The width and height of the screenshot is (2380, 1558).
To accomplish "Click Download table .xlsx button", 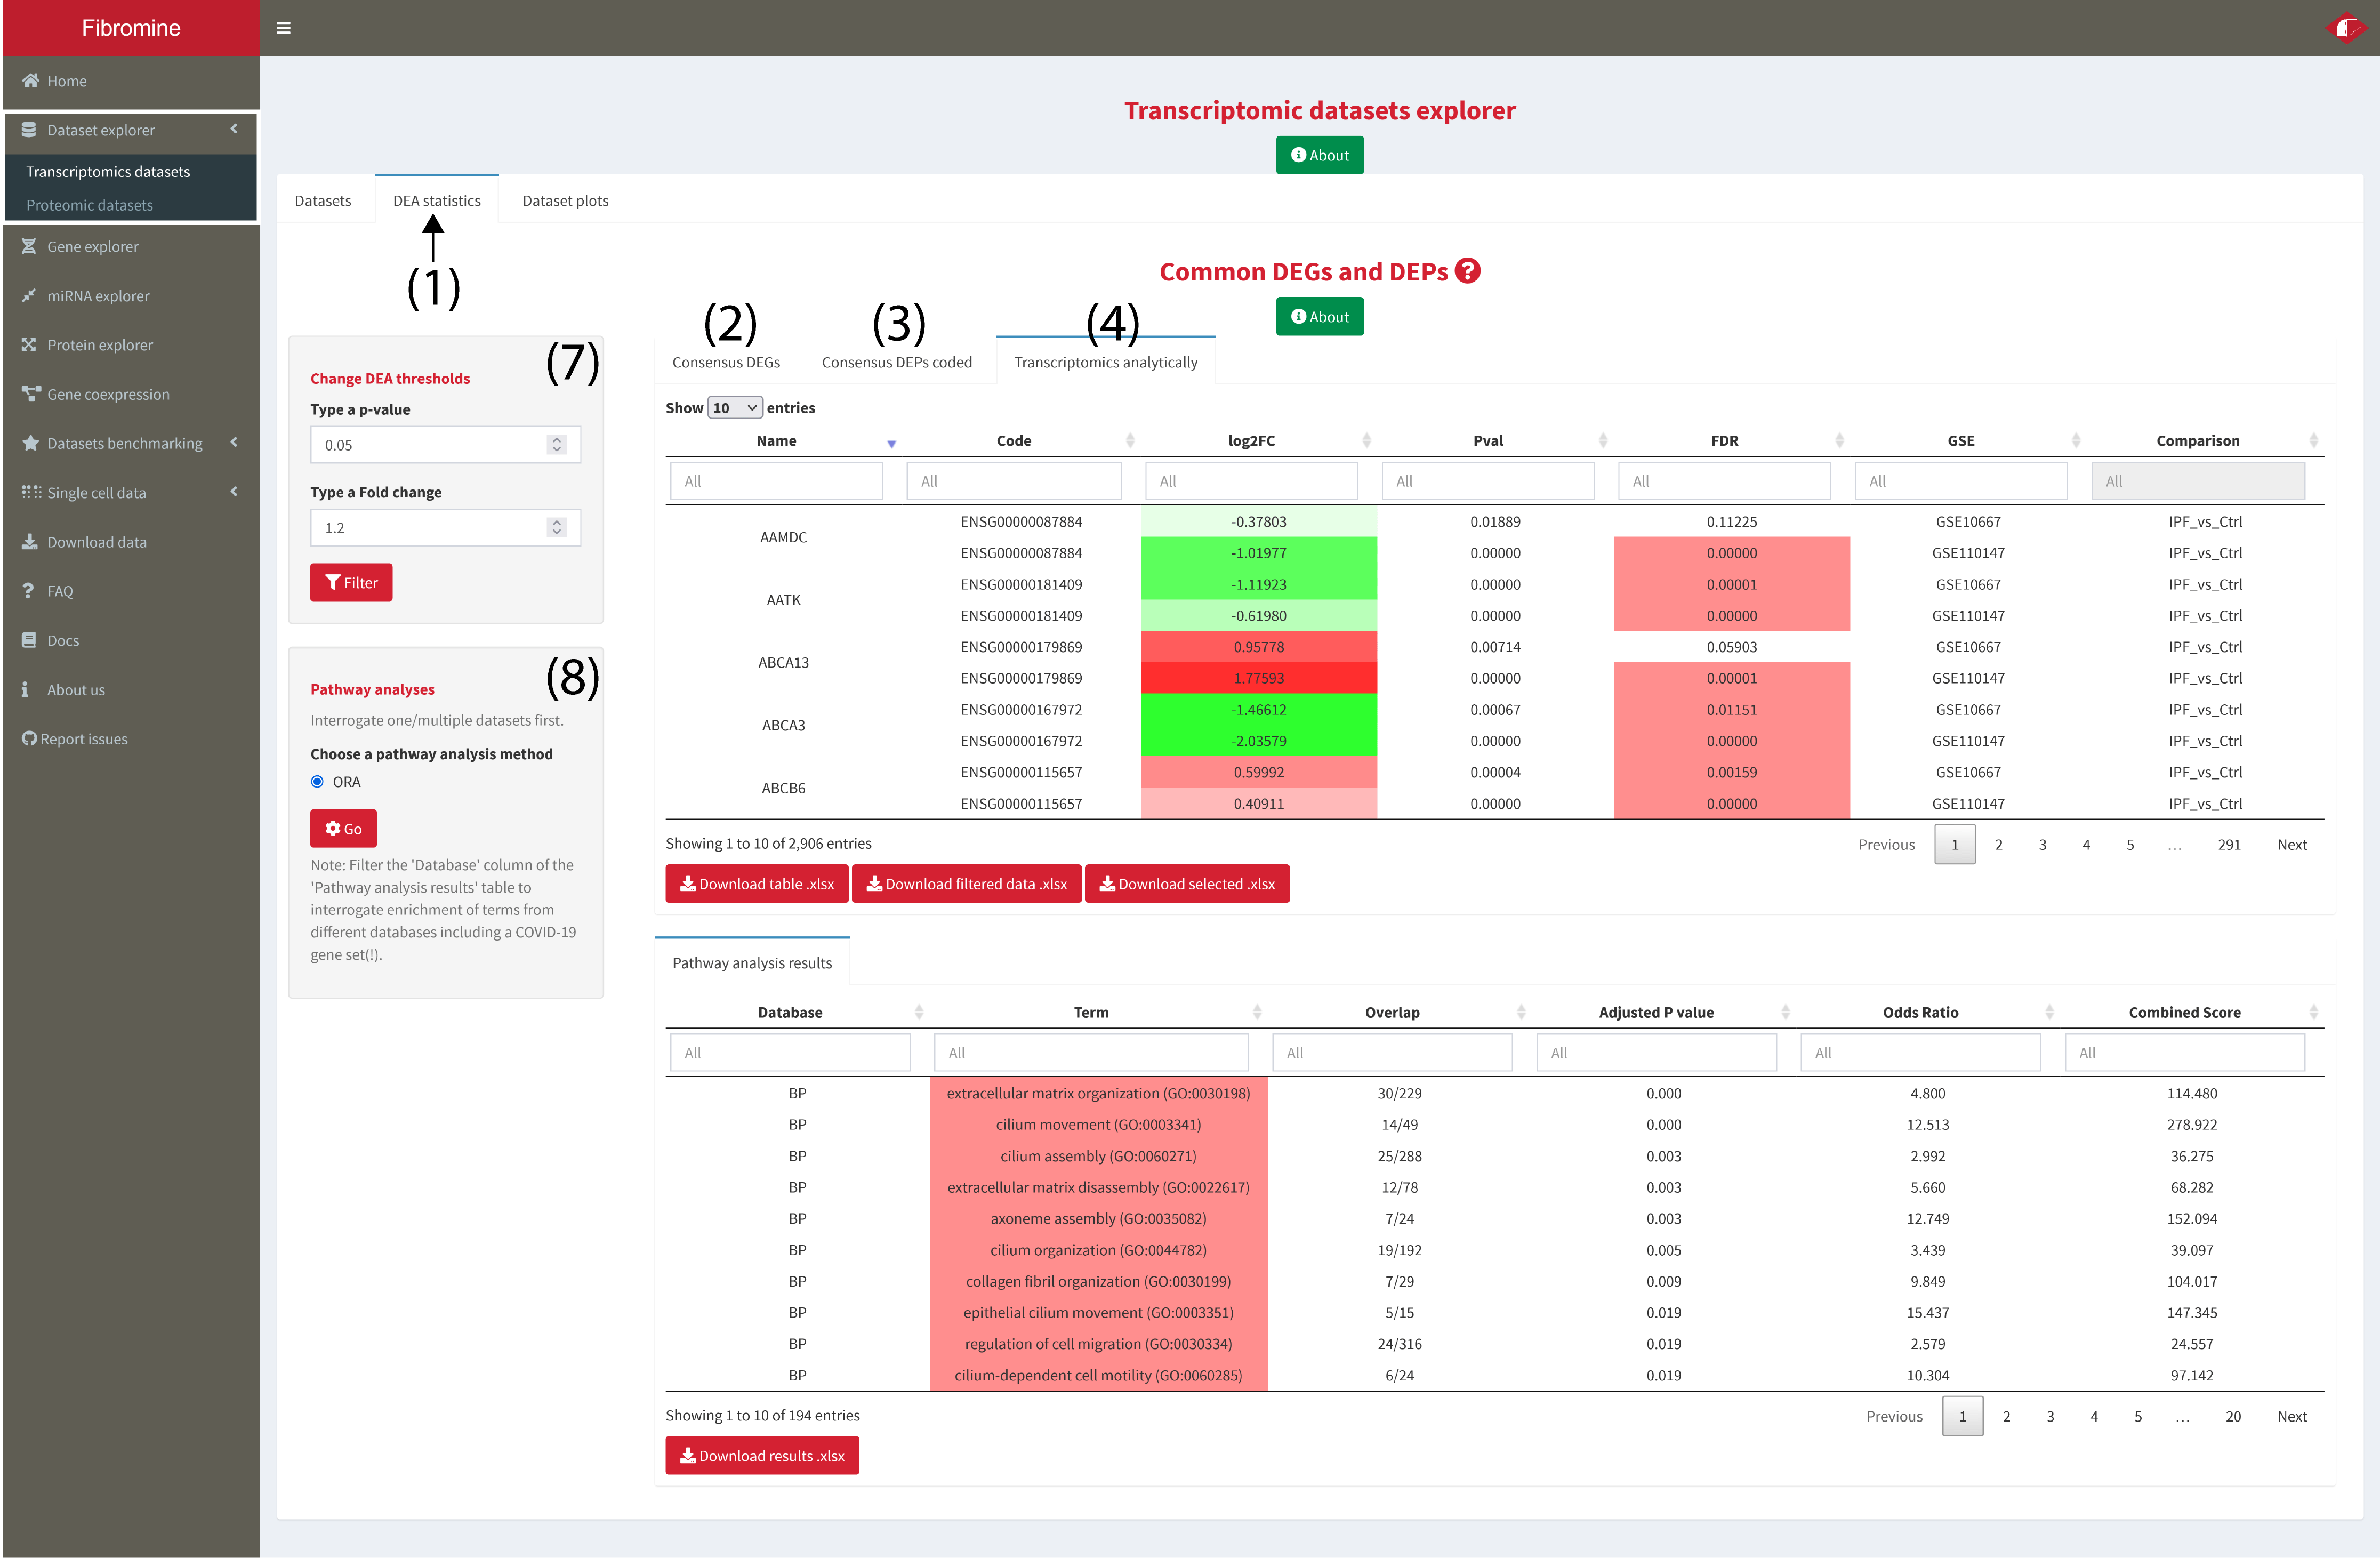I will pos(757,884).
